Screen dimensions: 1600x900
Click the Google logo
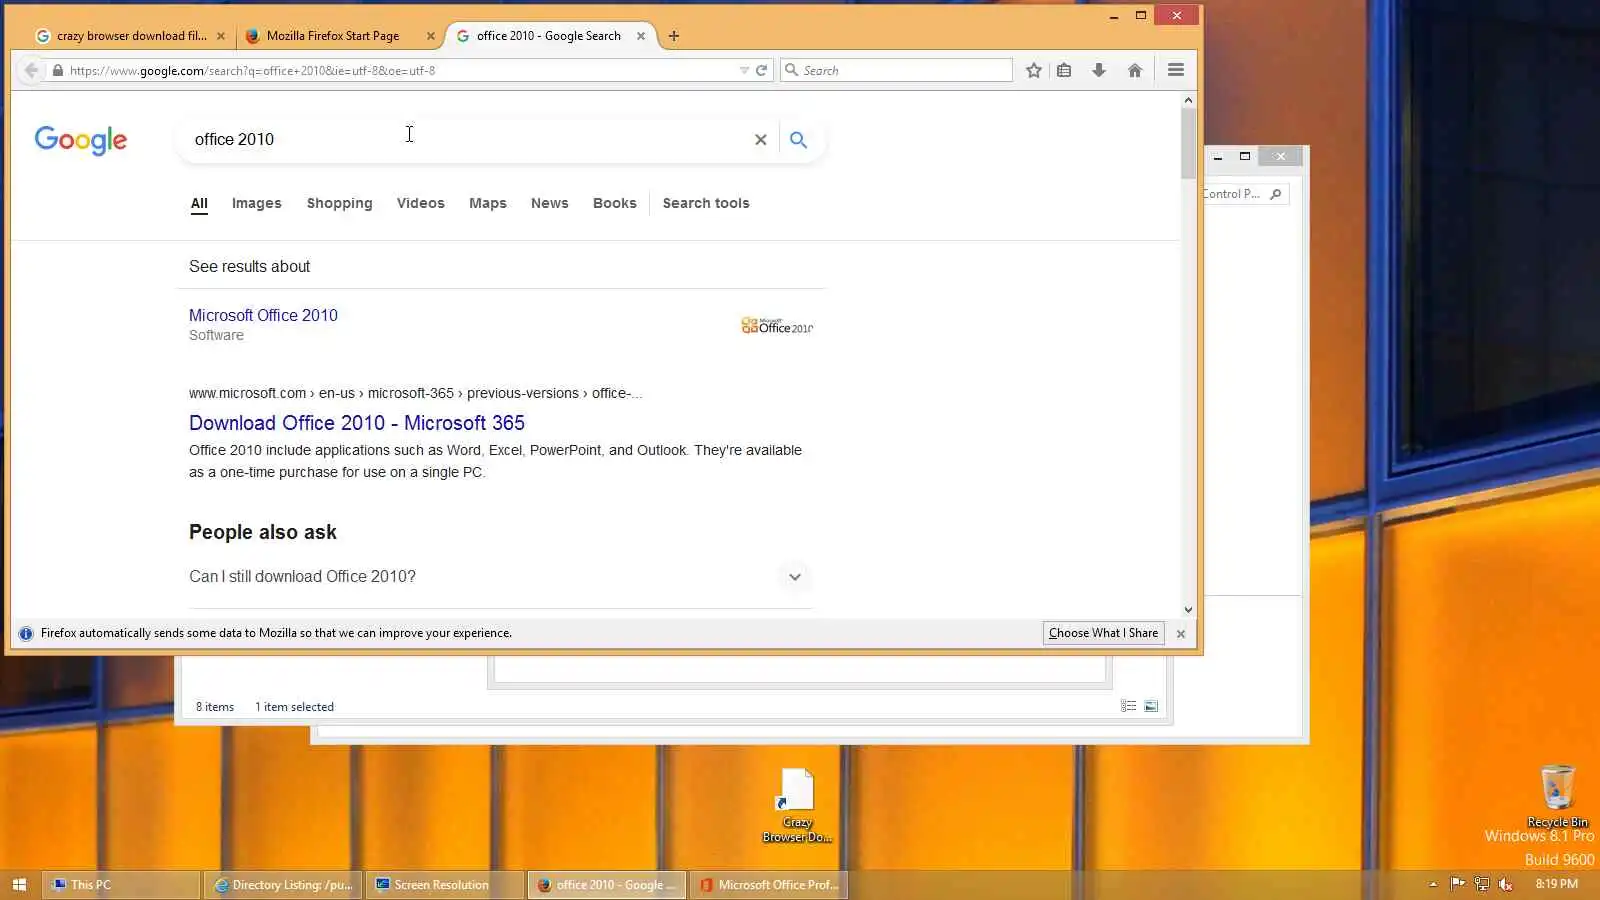click(81, 140)
